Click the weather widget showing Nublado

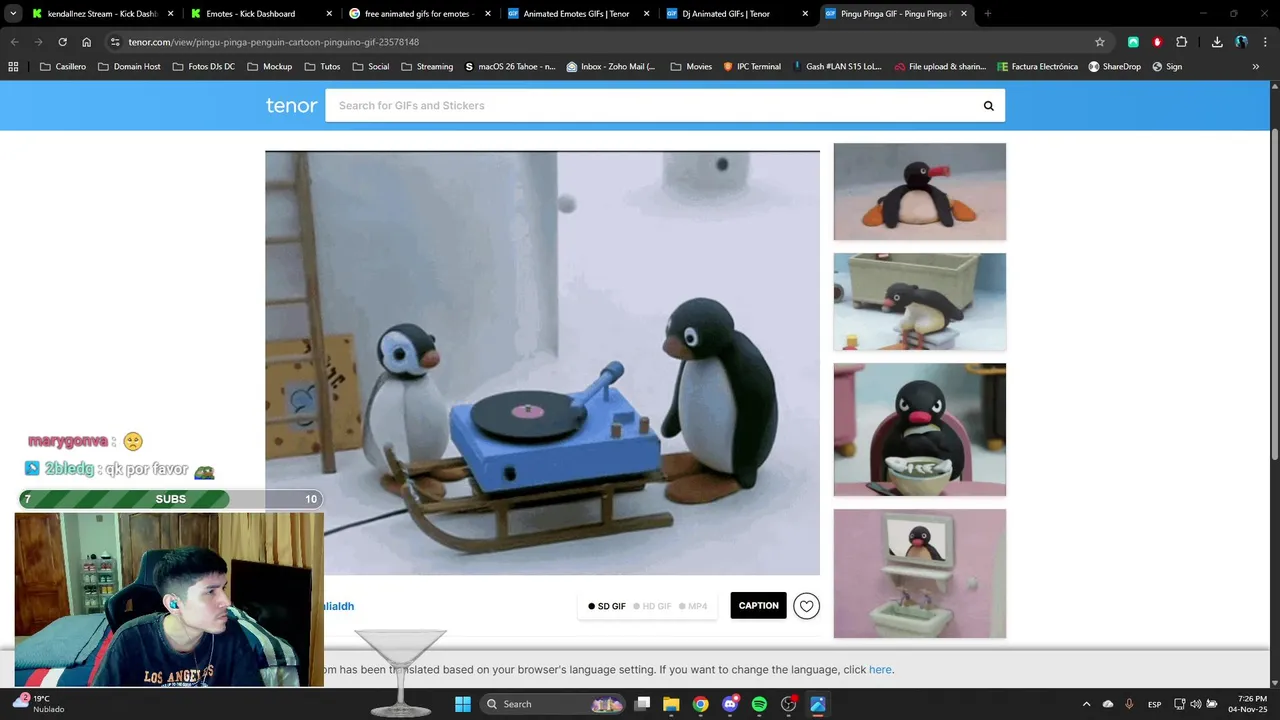coord(38,704)
